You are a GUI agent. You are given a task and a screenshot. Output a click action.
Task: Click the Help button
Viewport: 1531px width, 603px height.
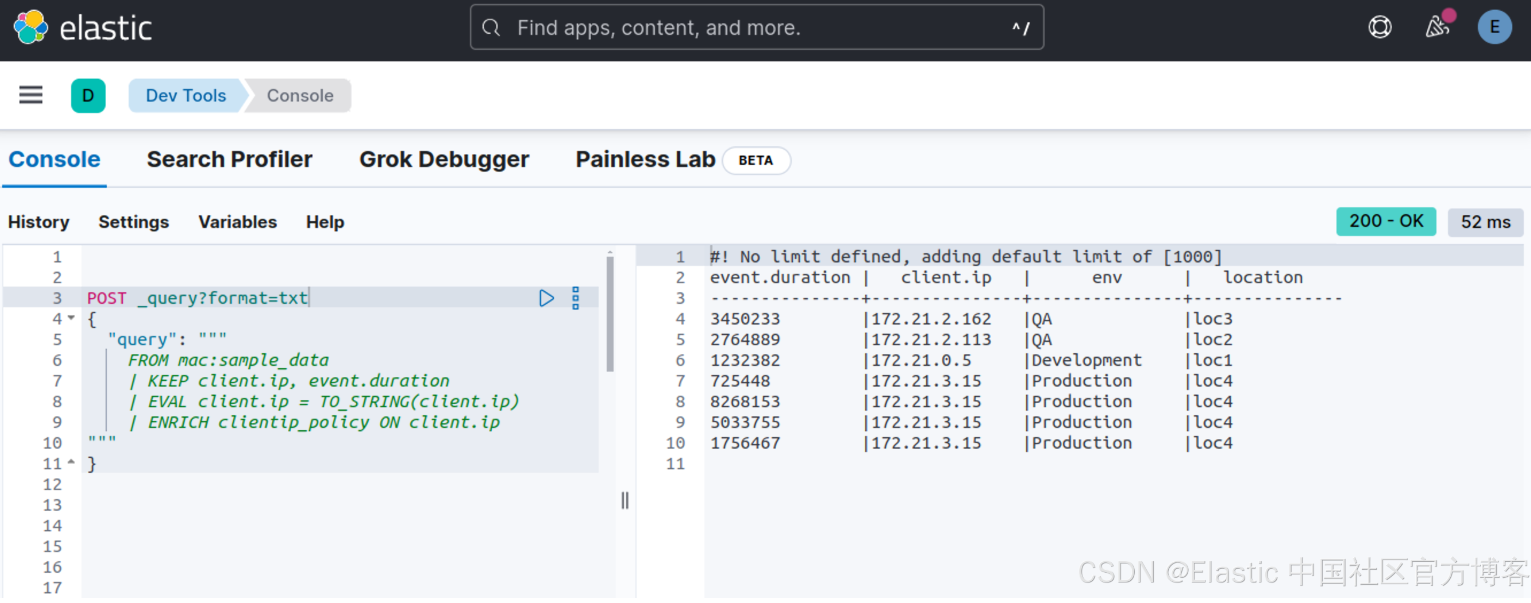(x=325, y=222)
